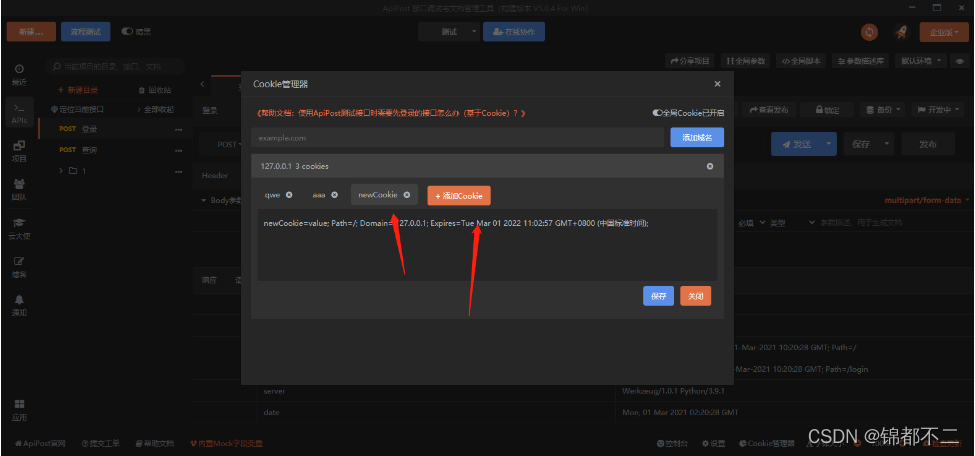
Task: Open Cookie管理器 from status bar
Action: [767, 444]
